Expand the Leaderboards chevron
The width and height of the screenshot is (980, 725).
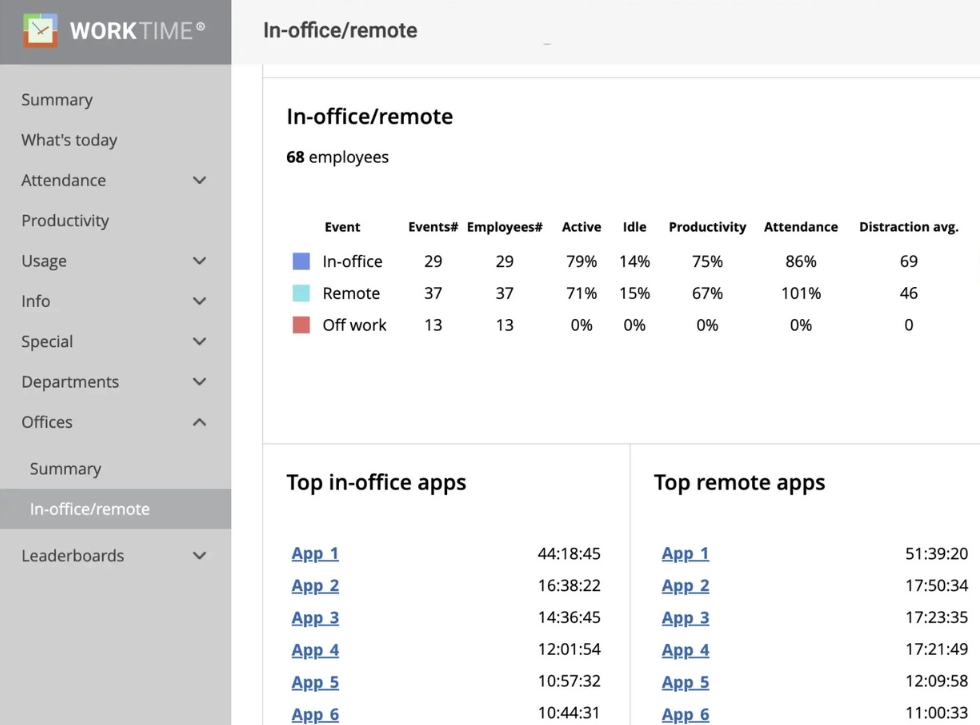[199, 556]
